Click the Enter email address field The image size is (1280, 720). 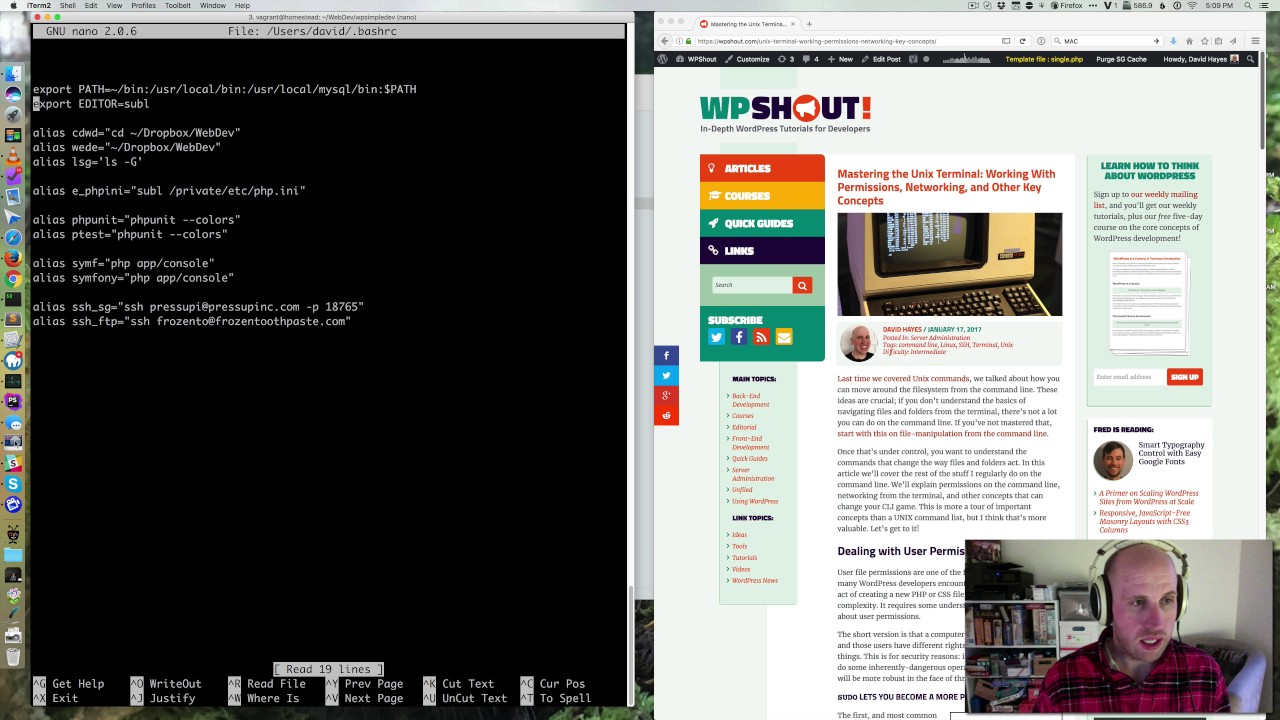coord(1129,377)
